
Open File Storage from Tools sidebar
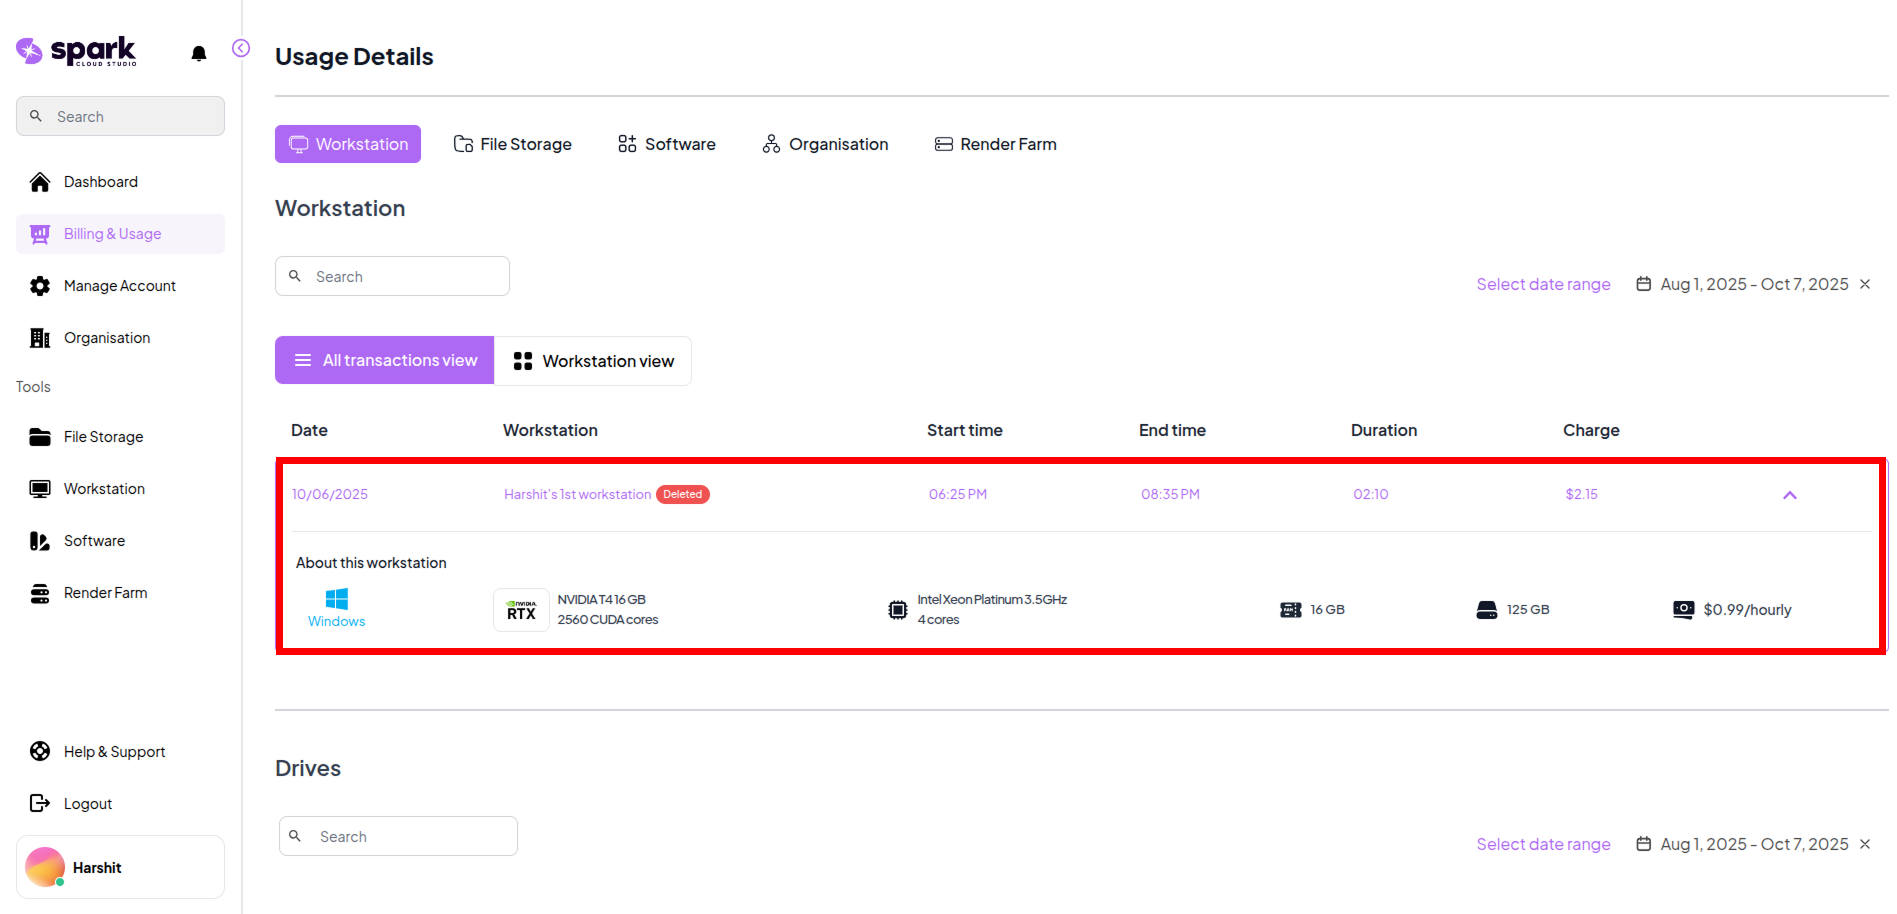[103, 437]
